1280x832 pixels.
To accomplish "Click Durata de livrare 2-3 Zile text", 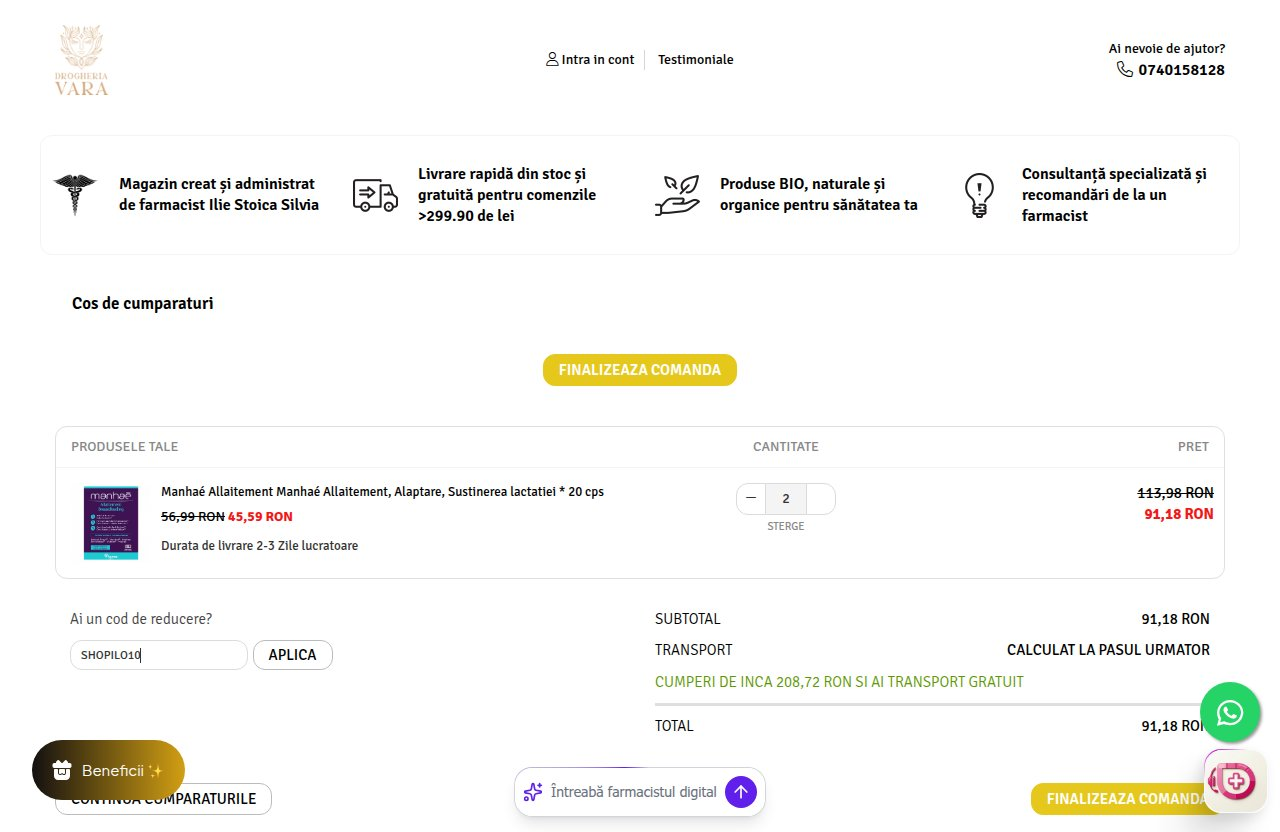I will [x=260, y=546].
